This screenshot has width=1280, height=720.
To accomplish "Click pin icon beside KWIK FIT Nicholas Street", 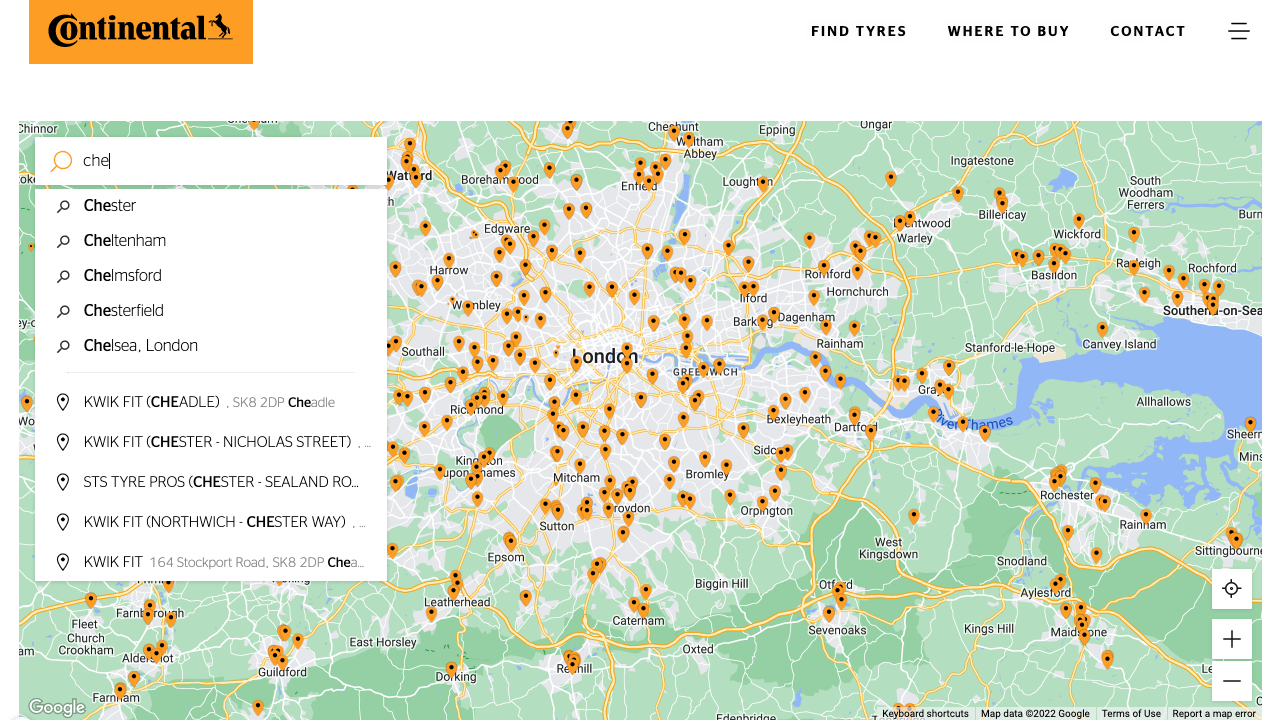I will pyautogui.click(x=63, y=442).
